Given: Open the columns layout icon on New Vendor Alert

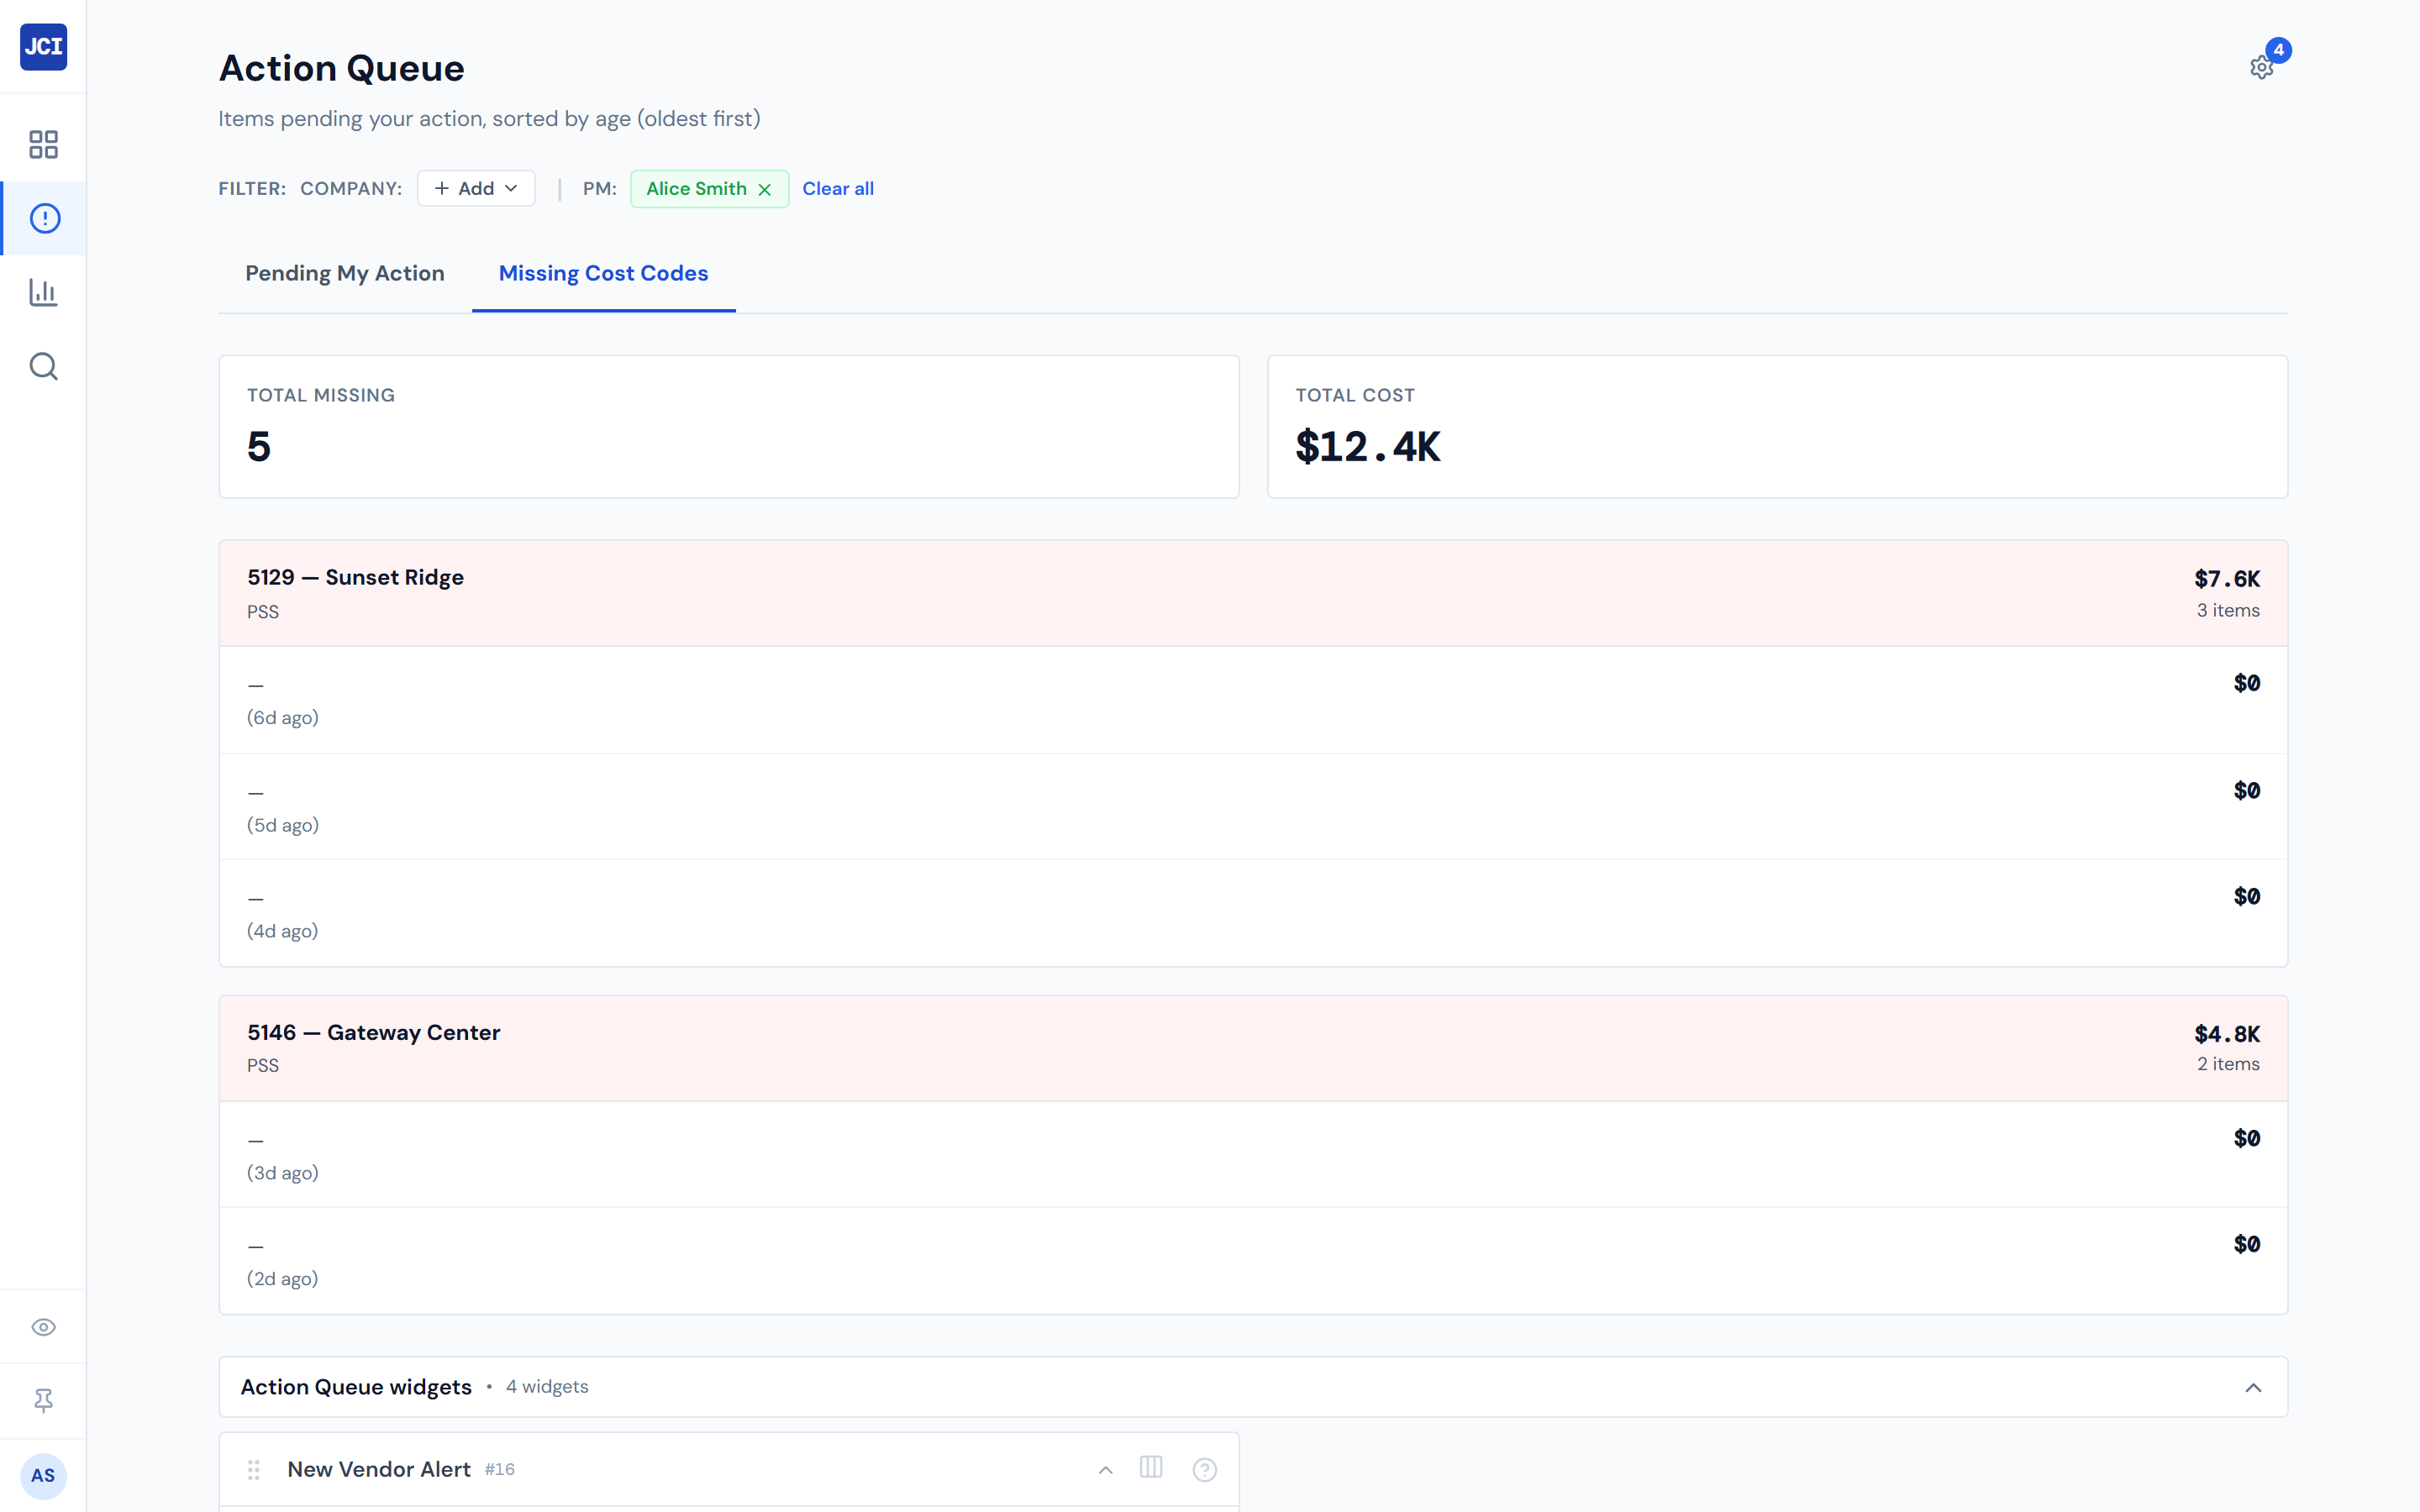Looking at the screenshot, I should tap(1152, 1469).
